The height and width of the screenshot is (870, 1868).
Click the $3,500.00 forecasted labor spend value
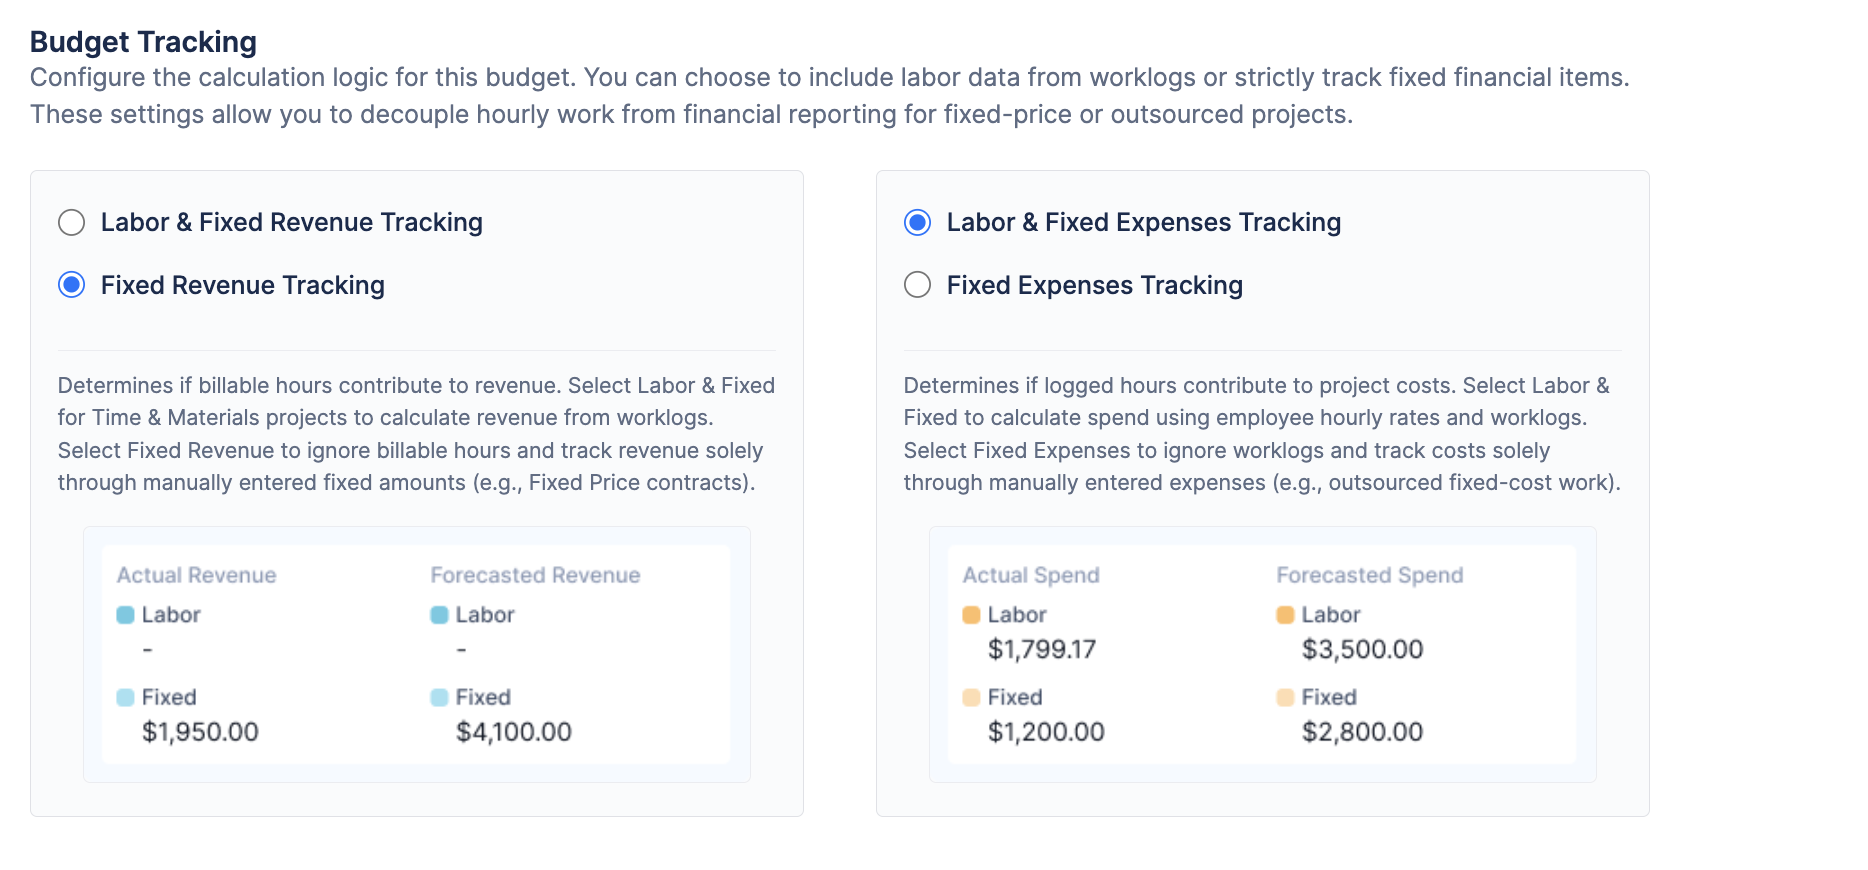click(1362, 650)
